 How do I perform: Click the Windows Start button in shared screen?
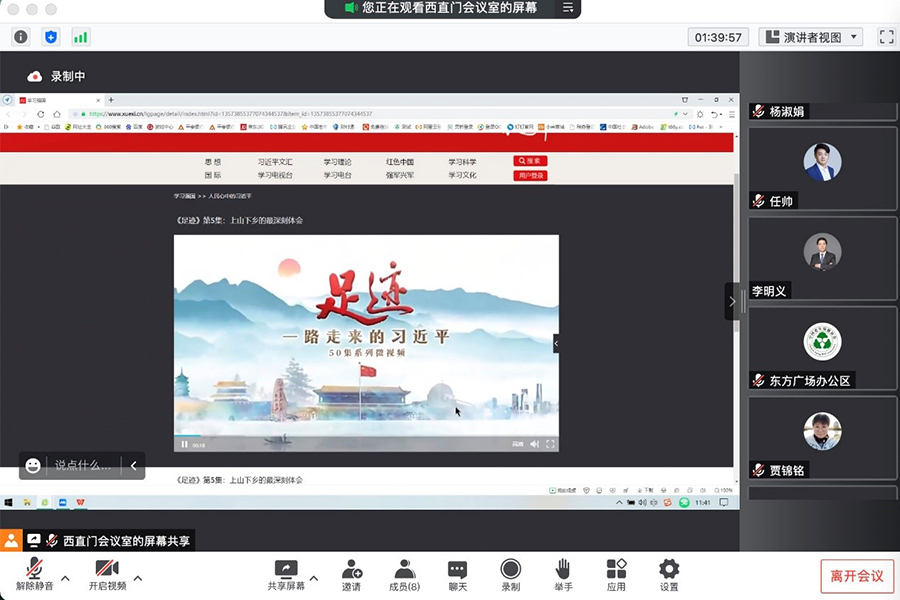[9, 502]
